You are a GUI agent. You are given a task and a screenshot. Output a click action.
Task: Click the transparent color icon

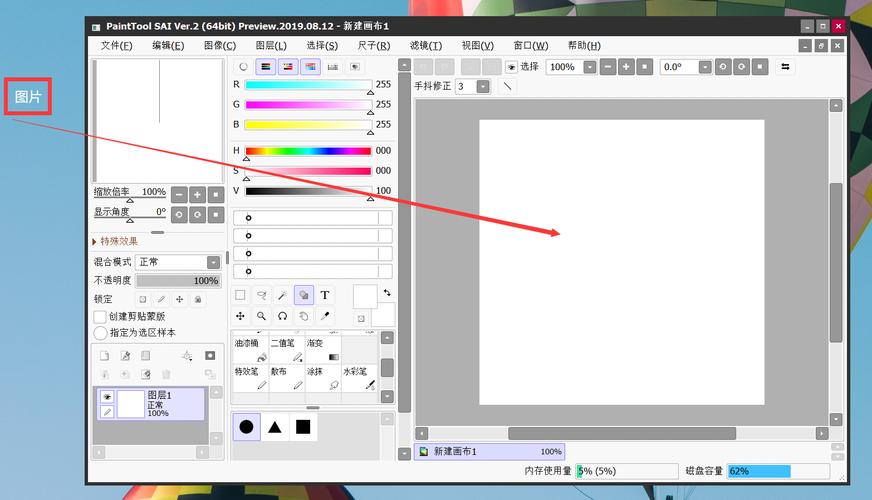pyautogui.click(x=361, y=319)
